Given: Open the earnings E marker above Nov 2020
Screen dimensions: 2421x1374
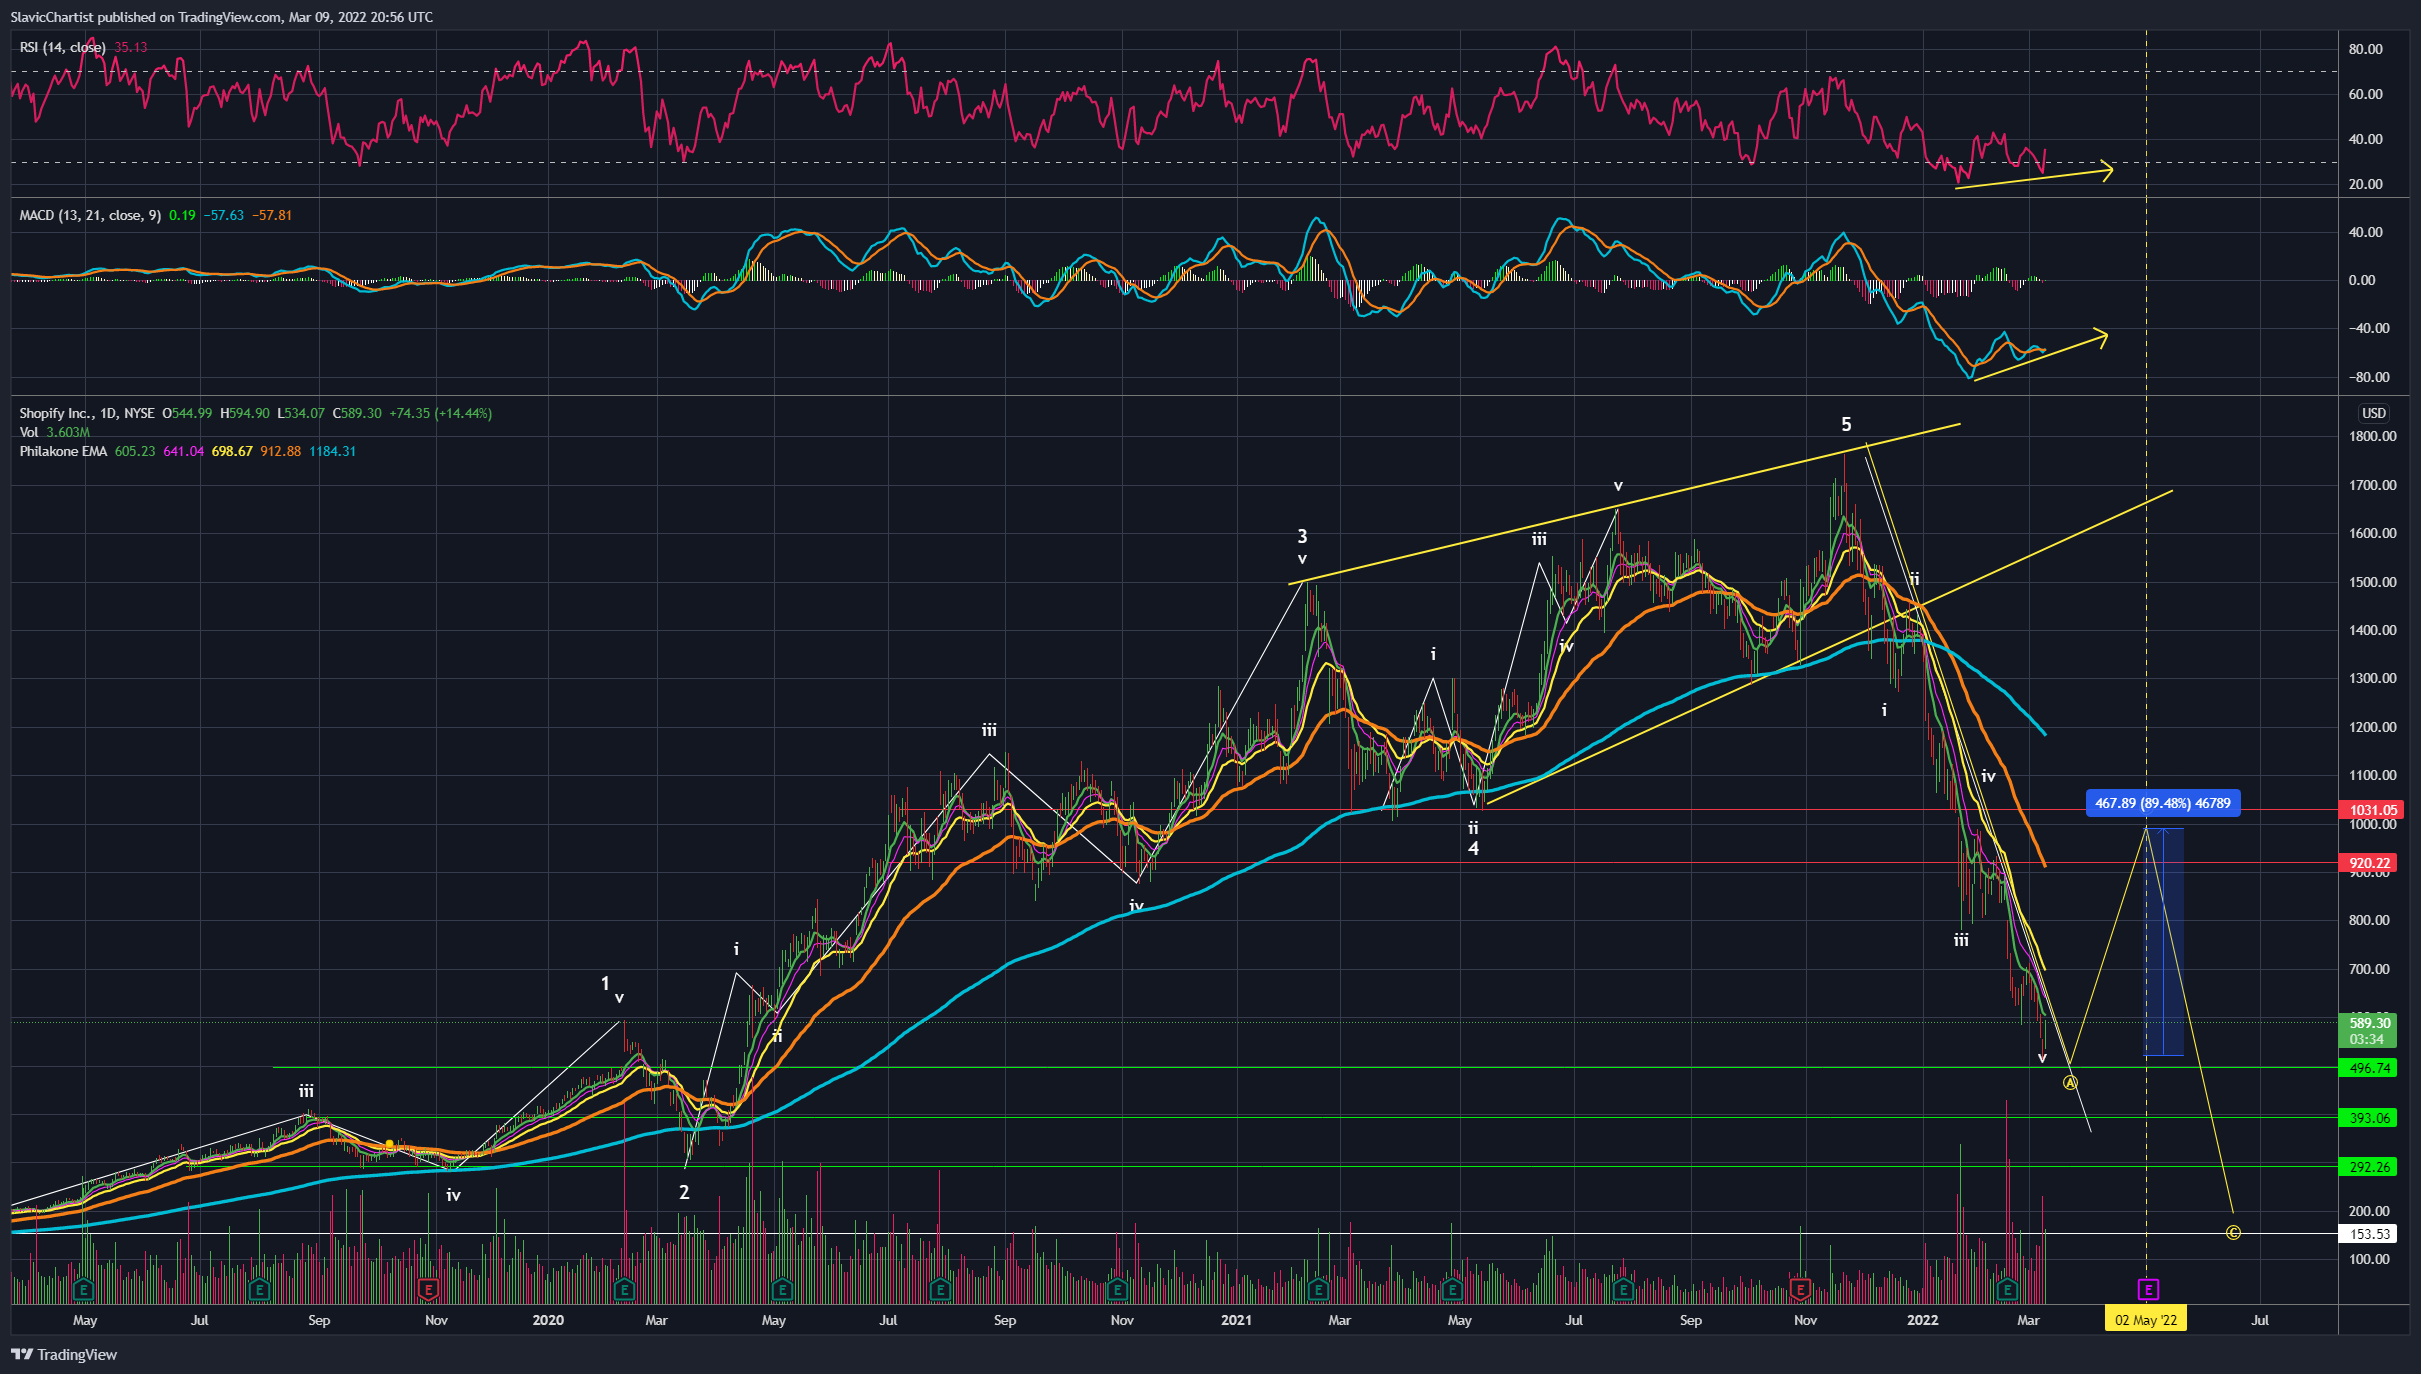Looking at the screenshot, I should coord(1118,1290).
